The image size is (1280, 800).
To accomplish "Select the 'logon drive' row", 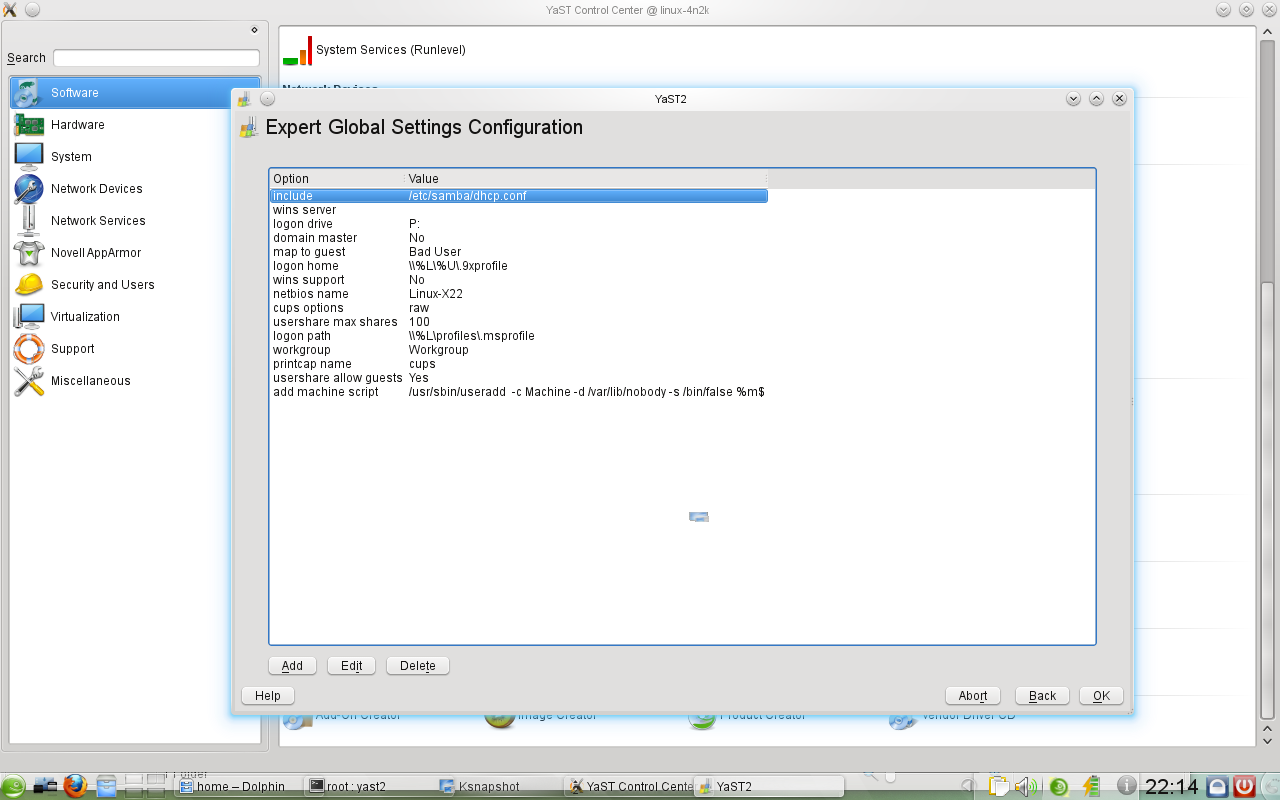I will tap(518, 224).
